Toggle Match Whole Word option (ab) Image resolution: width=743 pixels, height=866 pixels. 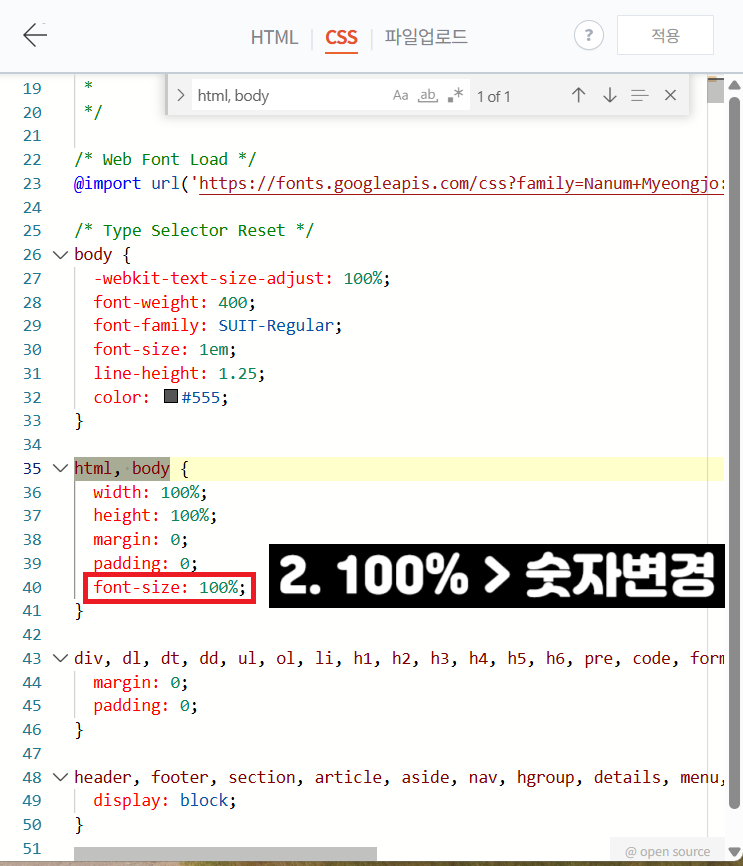pos(428,96)
